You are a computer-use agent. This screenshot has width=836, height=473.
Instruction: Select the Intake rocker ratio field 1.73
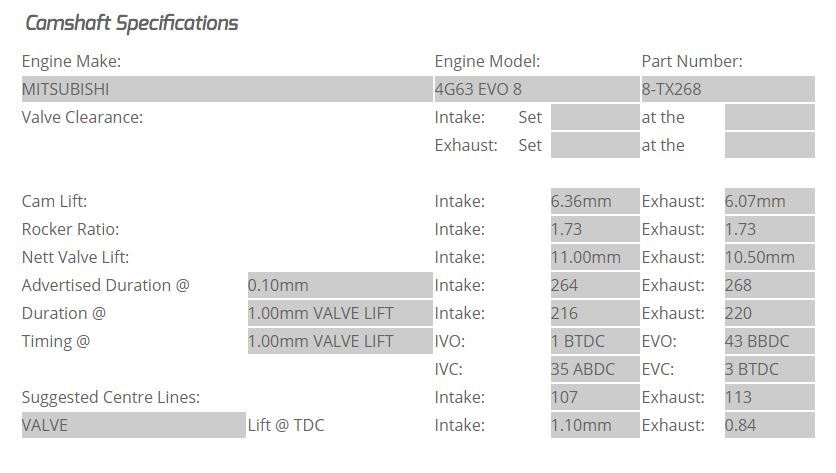pyautogui.click(x=595, y=229)
